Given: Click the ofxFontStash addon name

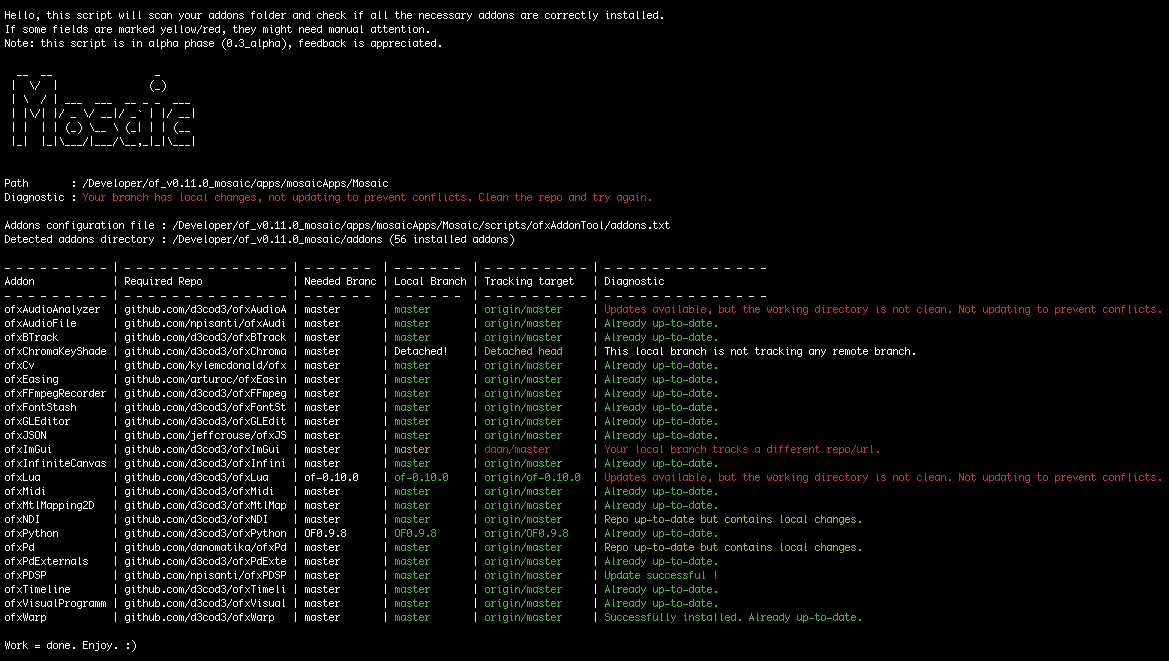Looking at the screenshot, I should 40,408.
